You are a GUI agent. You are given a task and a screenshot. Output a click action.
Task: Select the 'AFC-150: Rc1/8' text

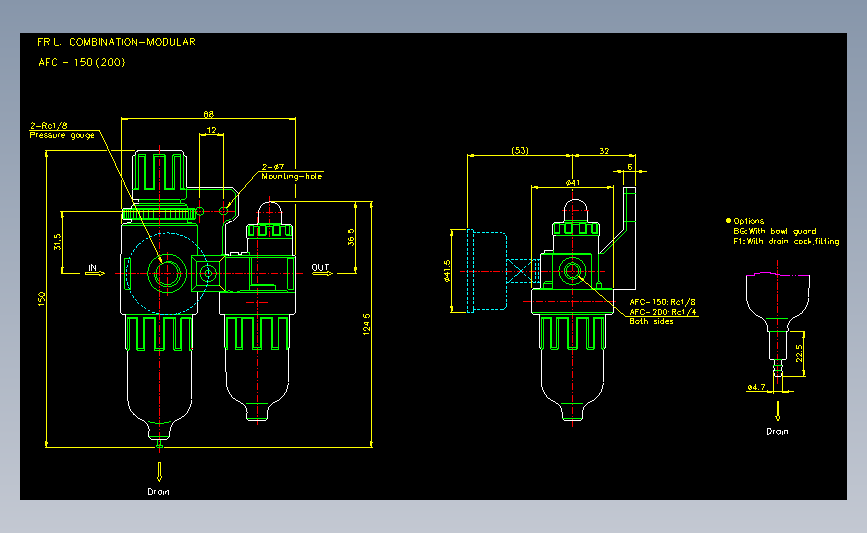click(x=662, y=302)
